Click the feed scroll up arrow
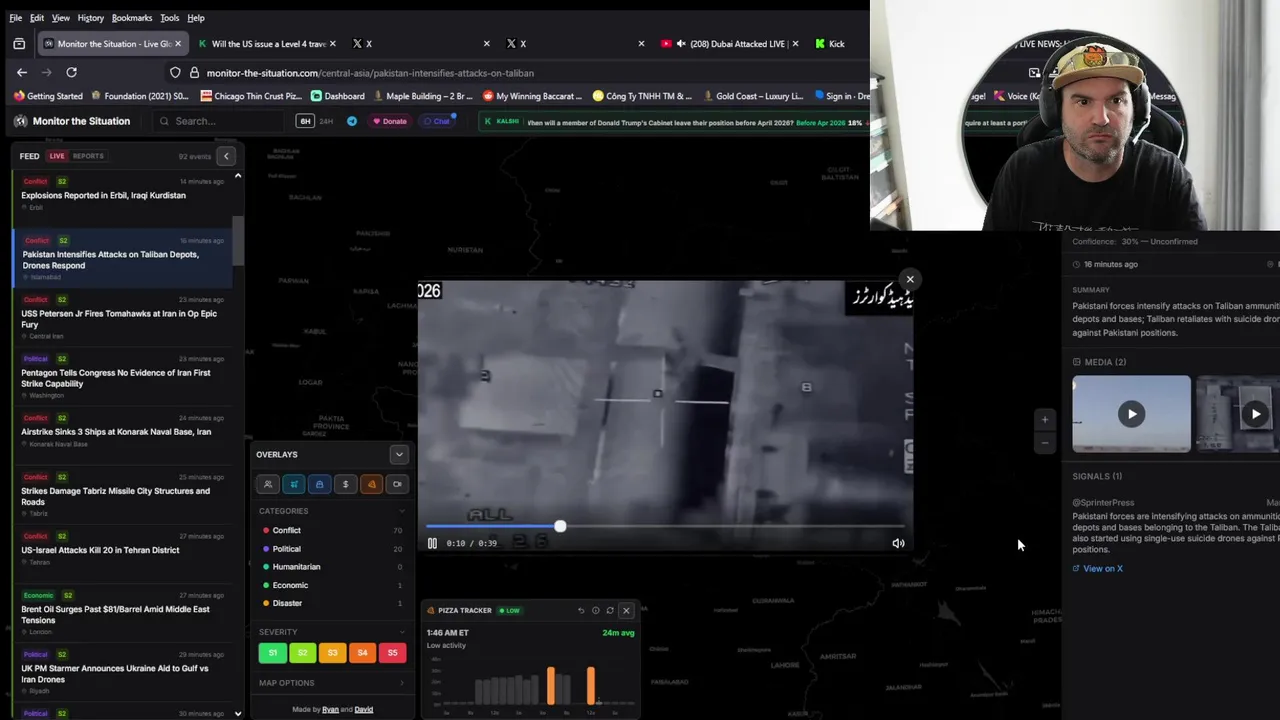Image resolution: width=1280 pixels, height=720 pixels. (x=238, y=176)
